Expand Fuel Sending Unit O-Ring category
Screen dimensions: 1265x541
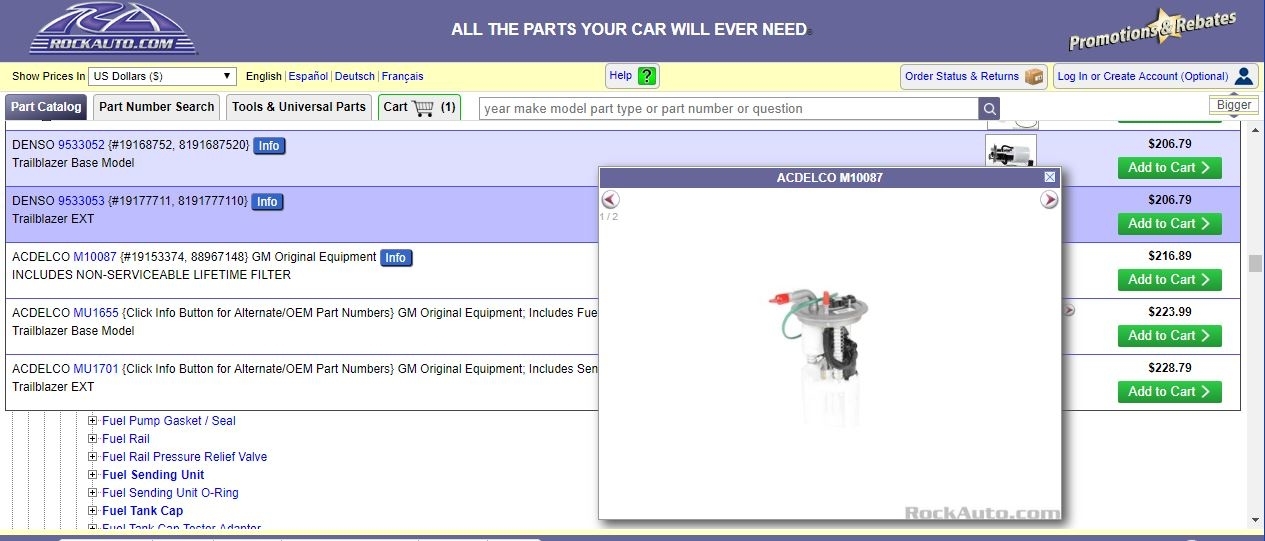click(93, 493)
